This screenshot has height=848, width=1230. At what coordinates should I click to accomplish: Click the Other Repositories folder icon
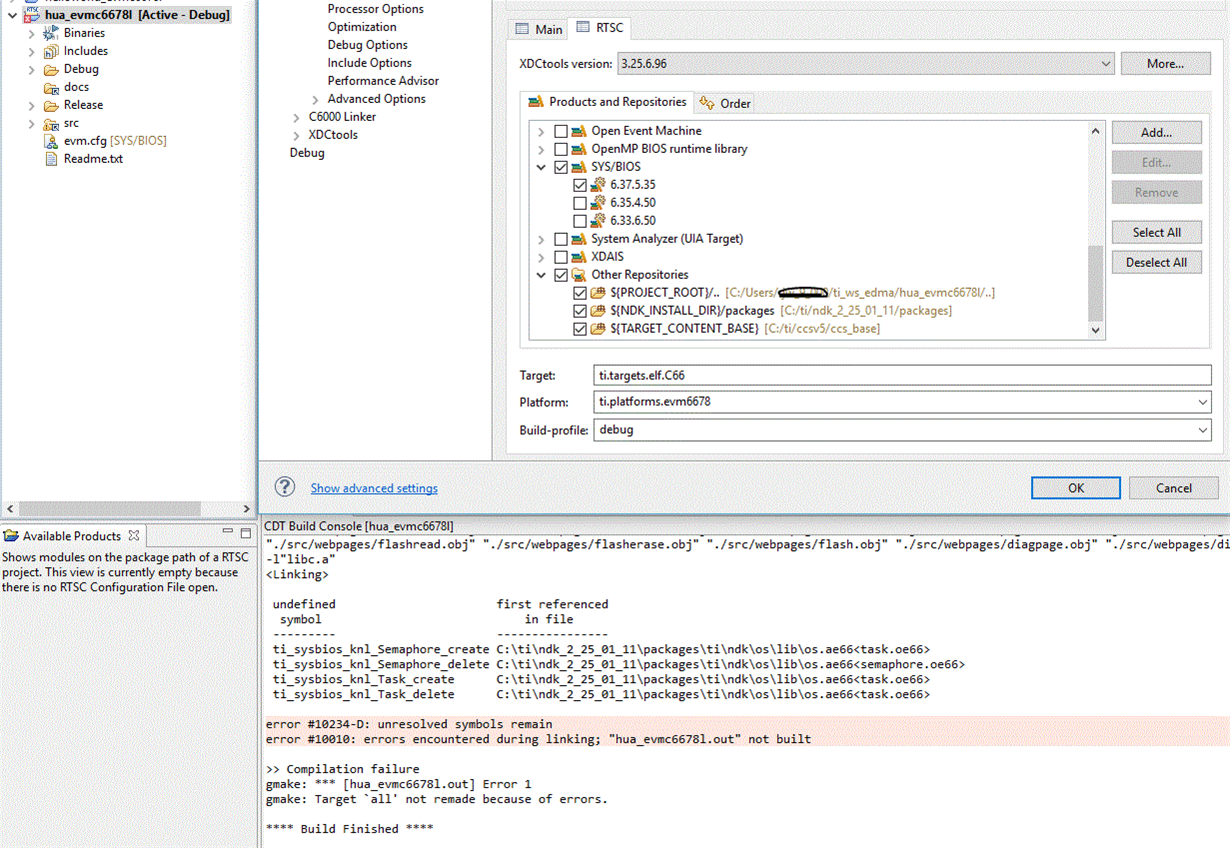[578, 275]
